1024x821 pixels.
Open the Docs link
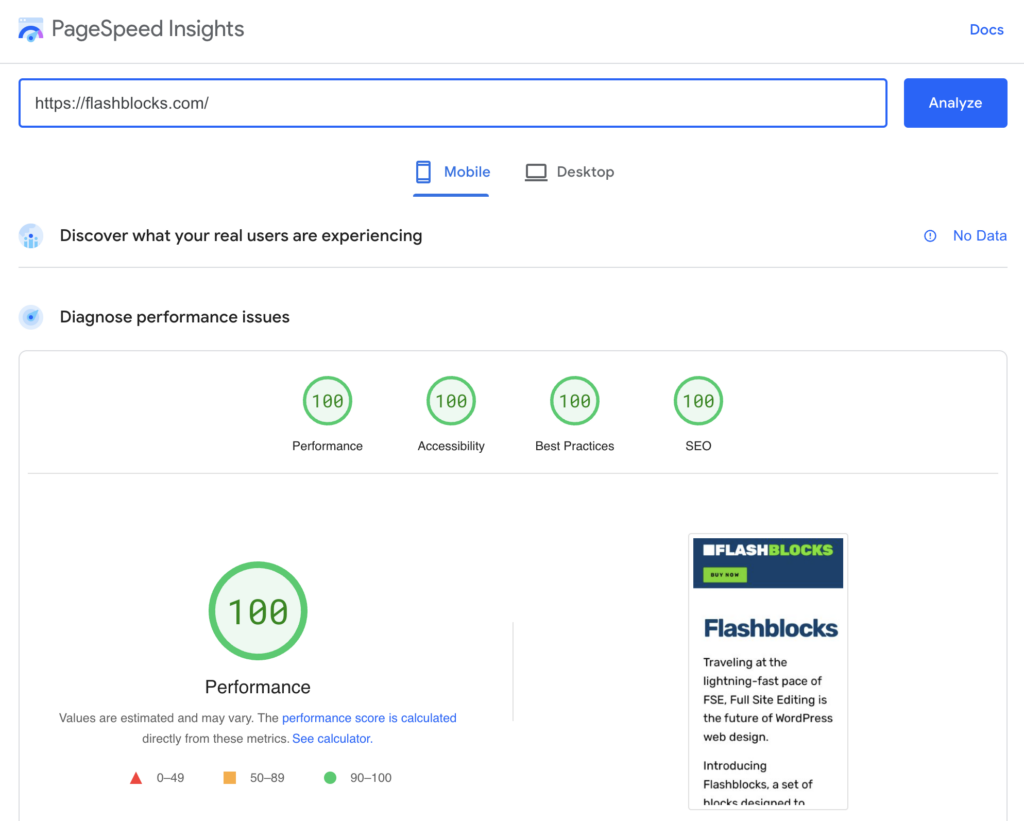click(986, 29)
